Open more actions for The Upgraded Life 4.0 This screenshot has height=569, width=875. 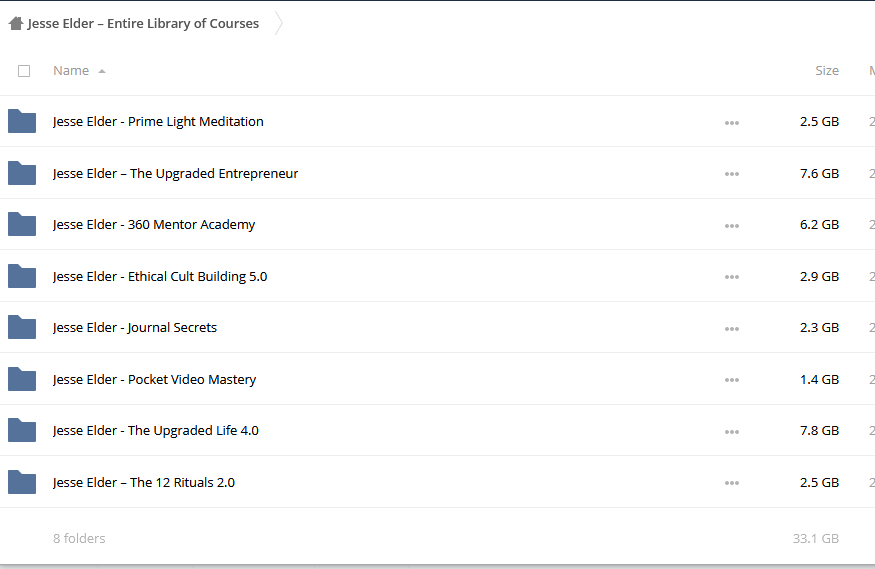pyautogui.click(x=732, y=432)
